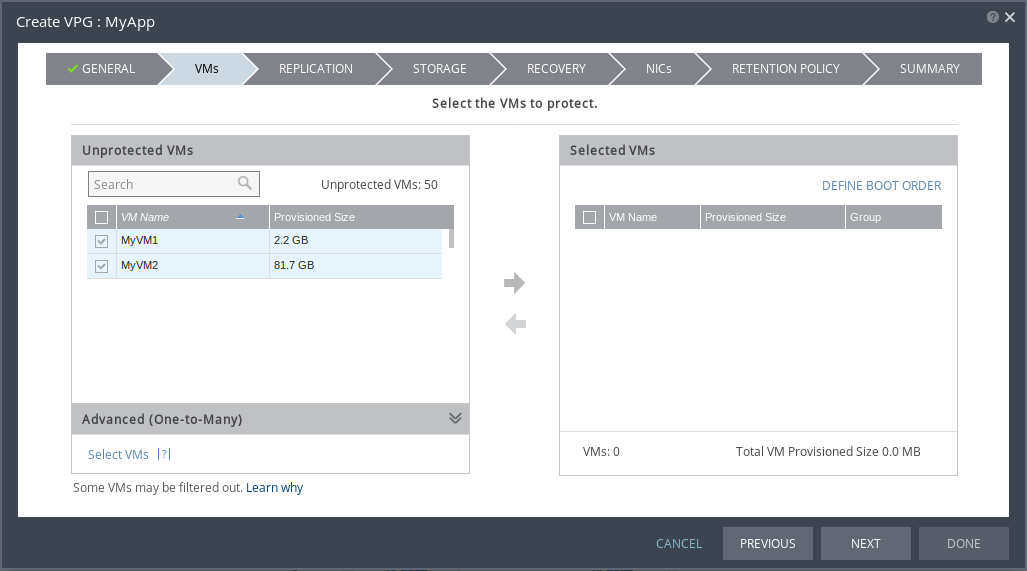Click the right arrow to add VMs
The image size is (1027, 571).
(514, 284)
